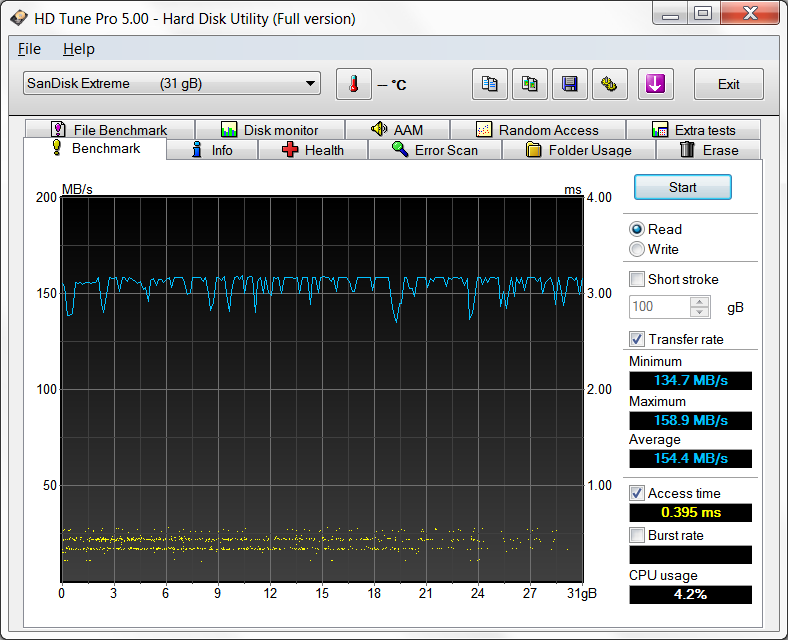Close the HD Tune Pro window

click(750, 13)
